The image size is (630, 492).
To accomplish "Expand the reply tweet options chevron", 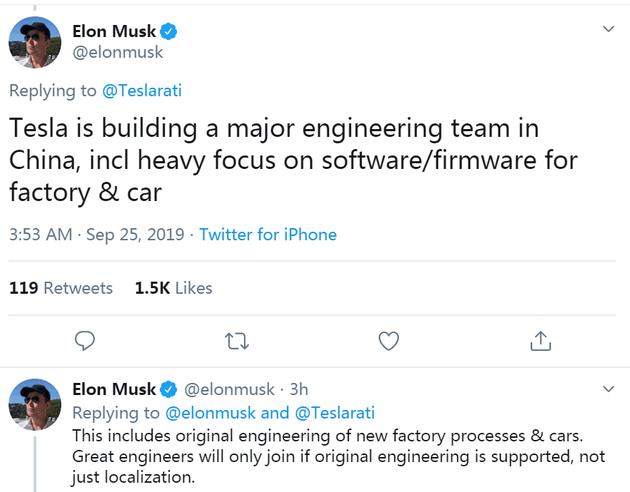I will click(x=608, y=388).
